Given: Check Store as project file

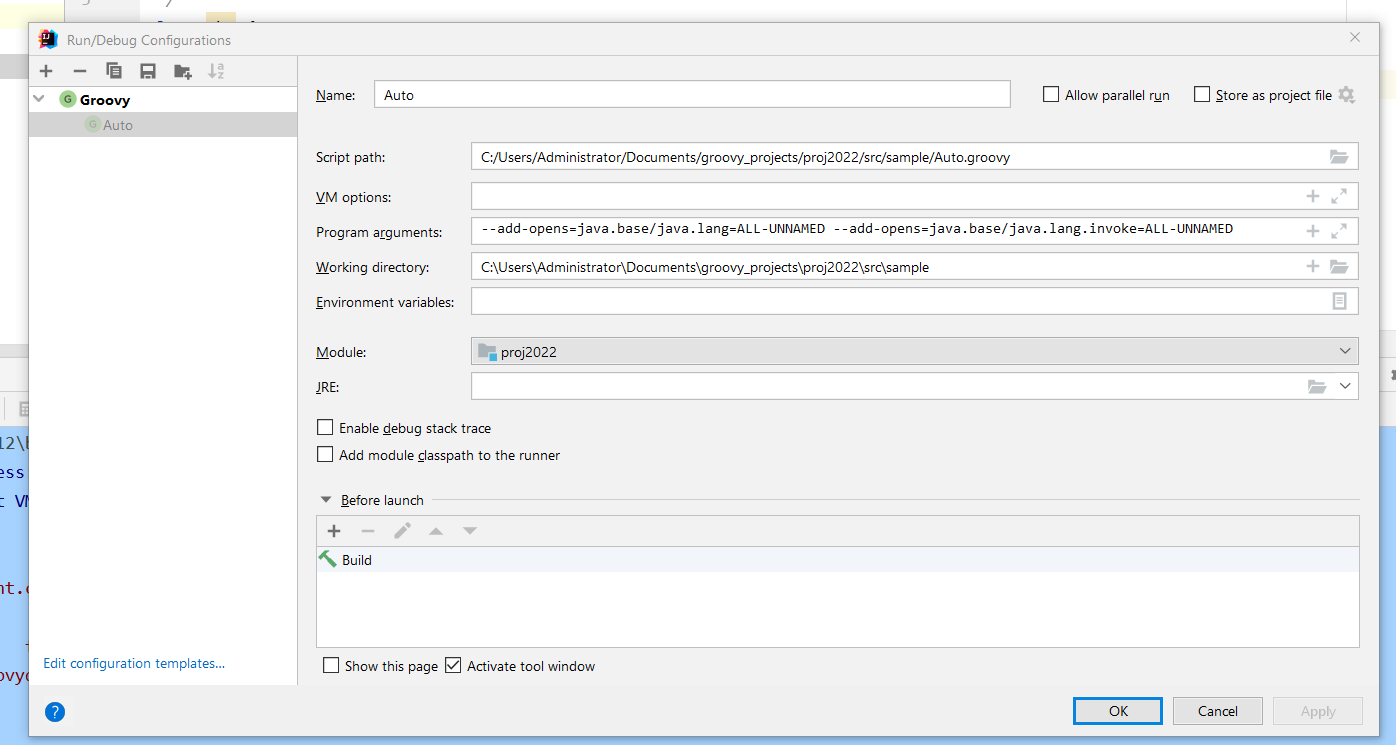Looking at the screenshot, I should (x=1202, y=94).
